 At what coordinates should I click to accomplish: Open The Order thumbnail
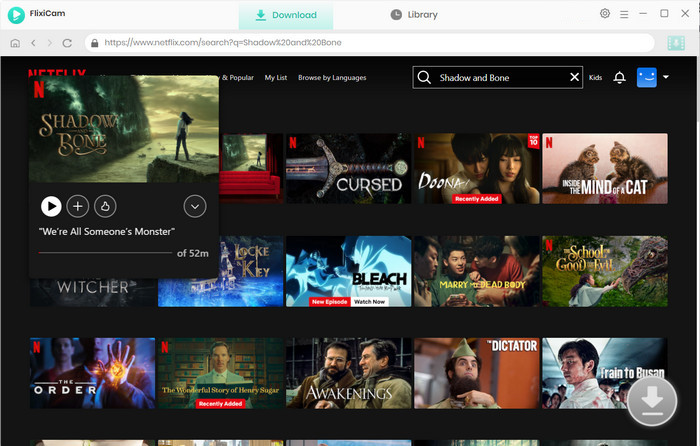(92, 373)
